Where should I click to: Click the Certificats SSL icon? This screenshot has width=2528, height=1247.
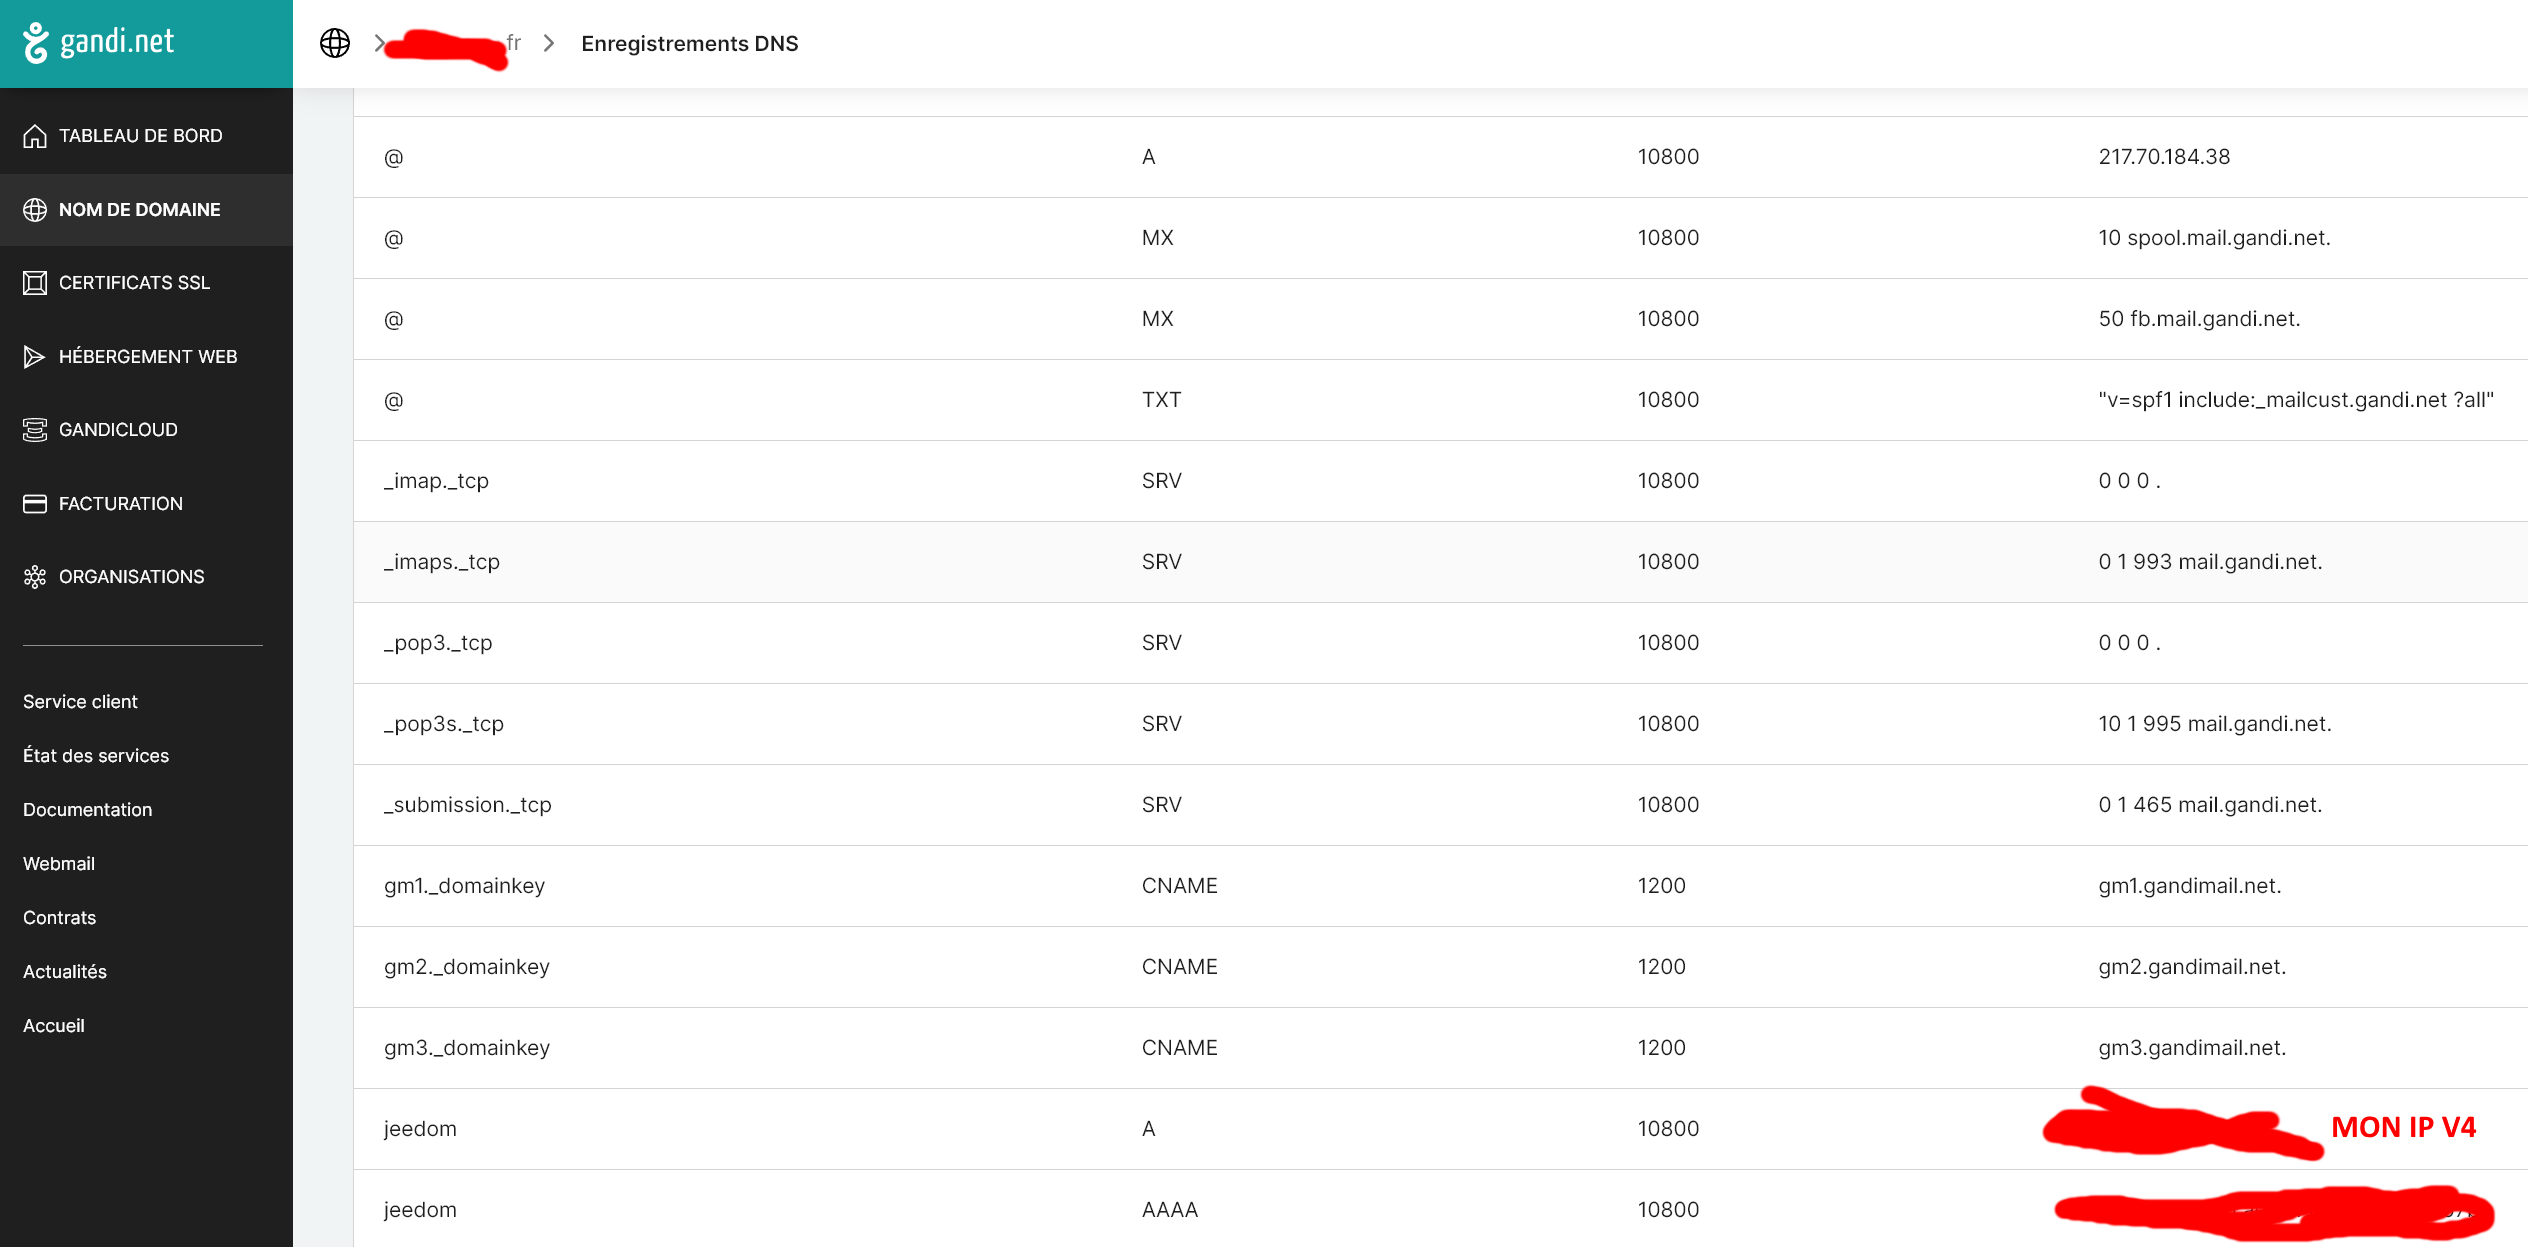click(x=35, y=283)
